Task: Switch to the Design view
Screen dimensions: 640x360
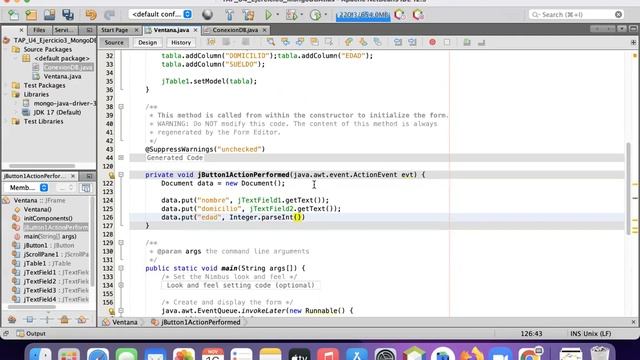Action: pyautogui.click(x=147, y=42)
